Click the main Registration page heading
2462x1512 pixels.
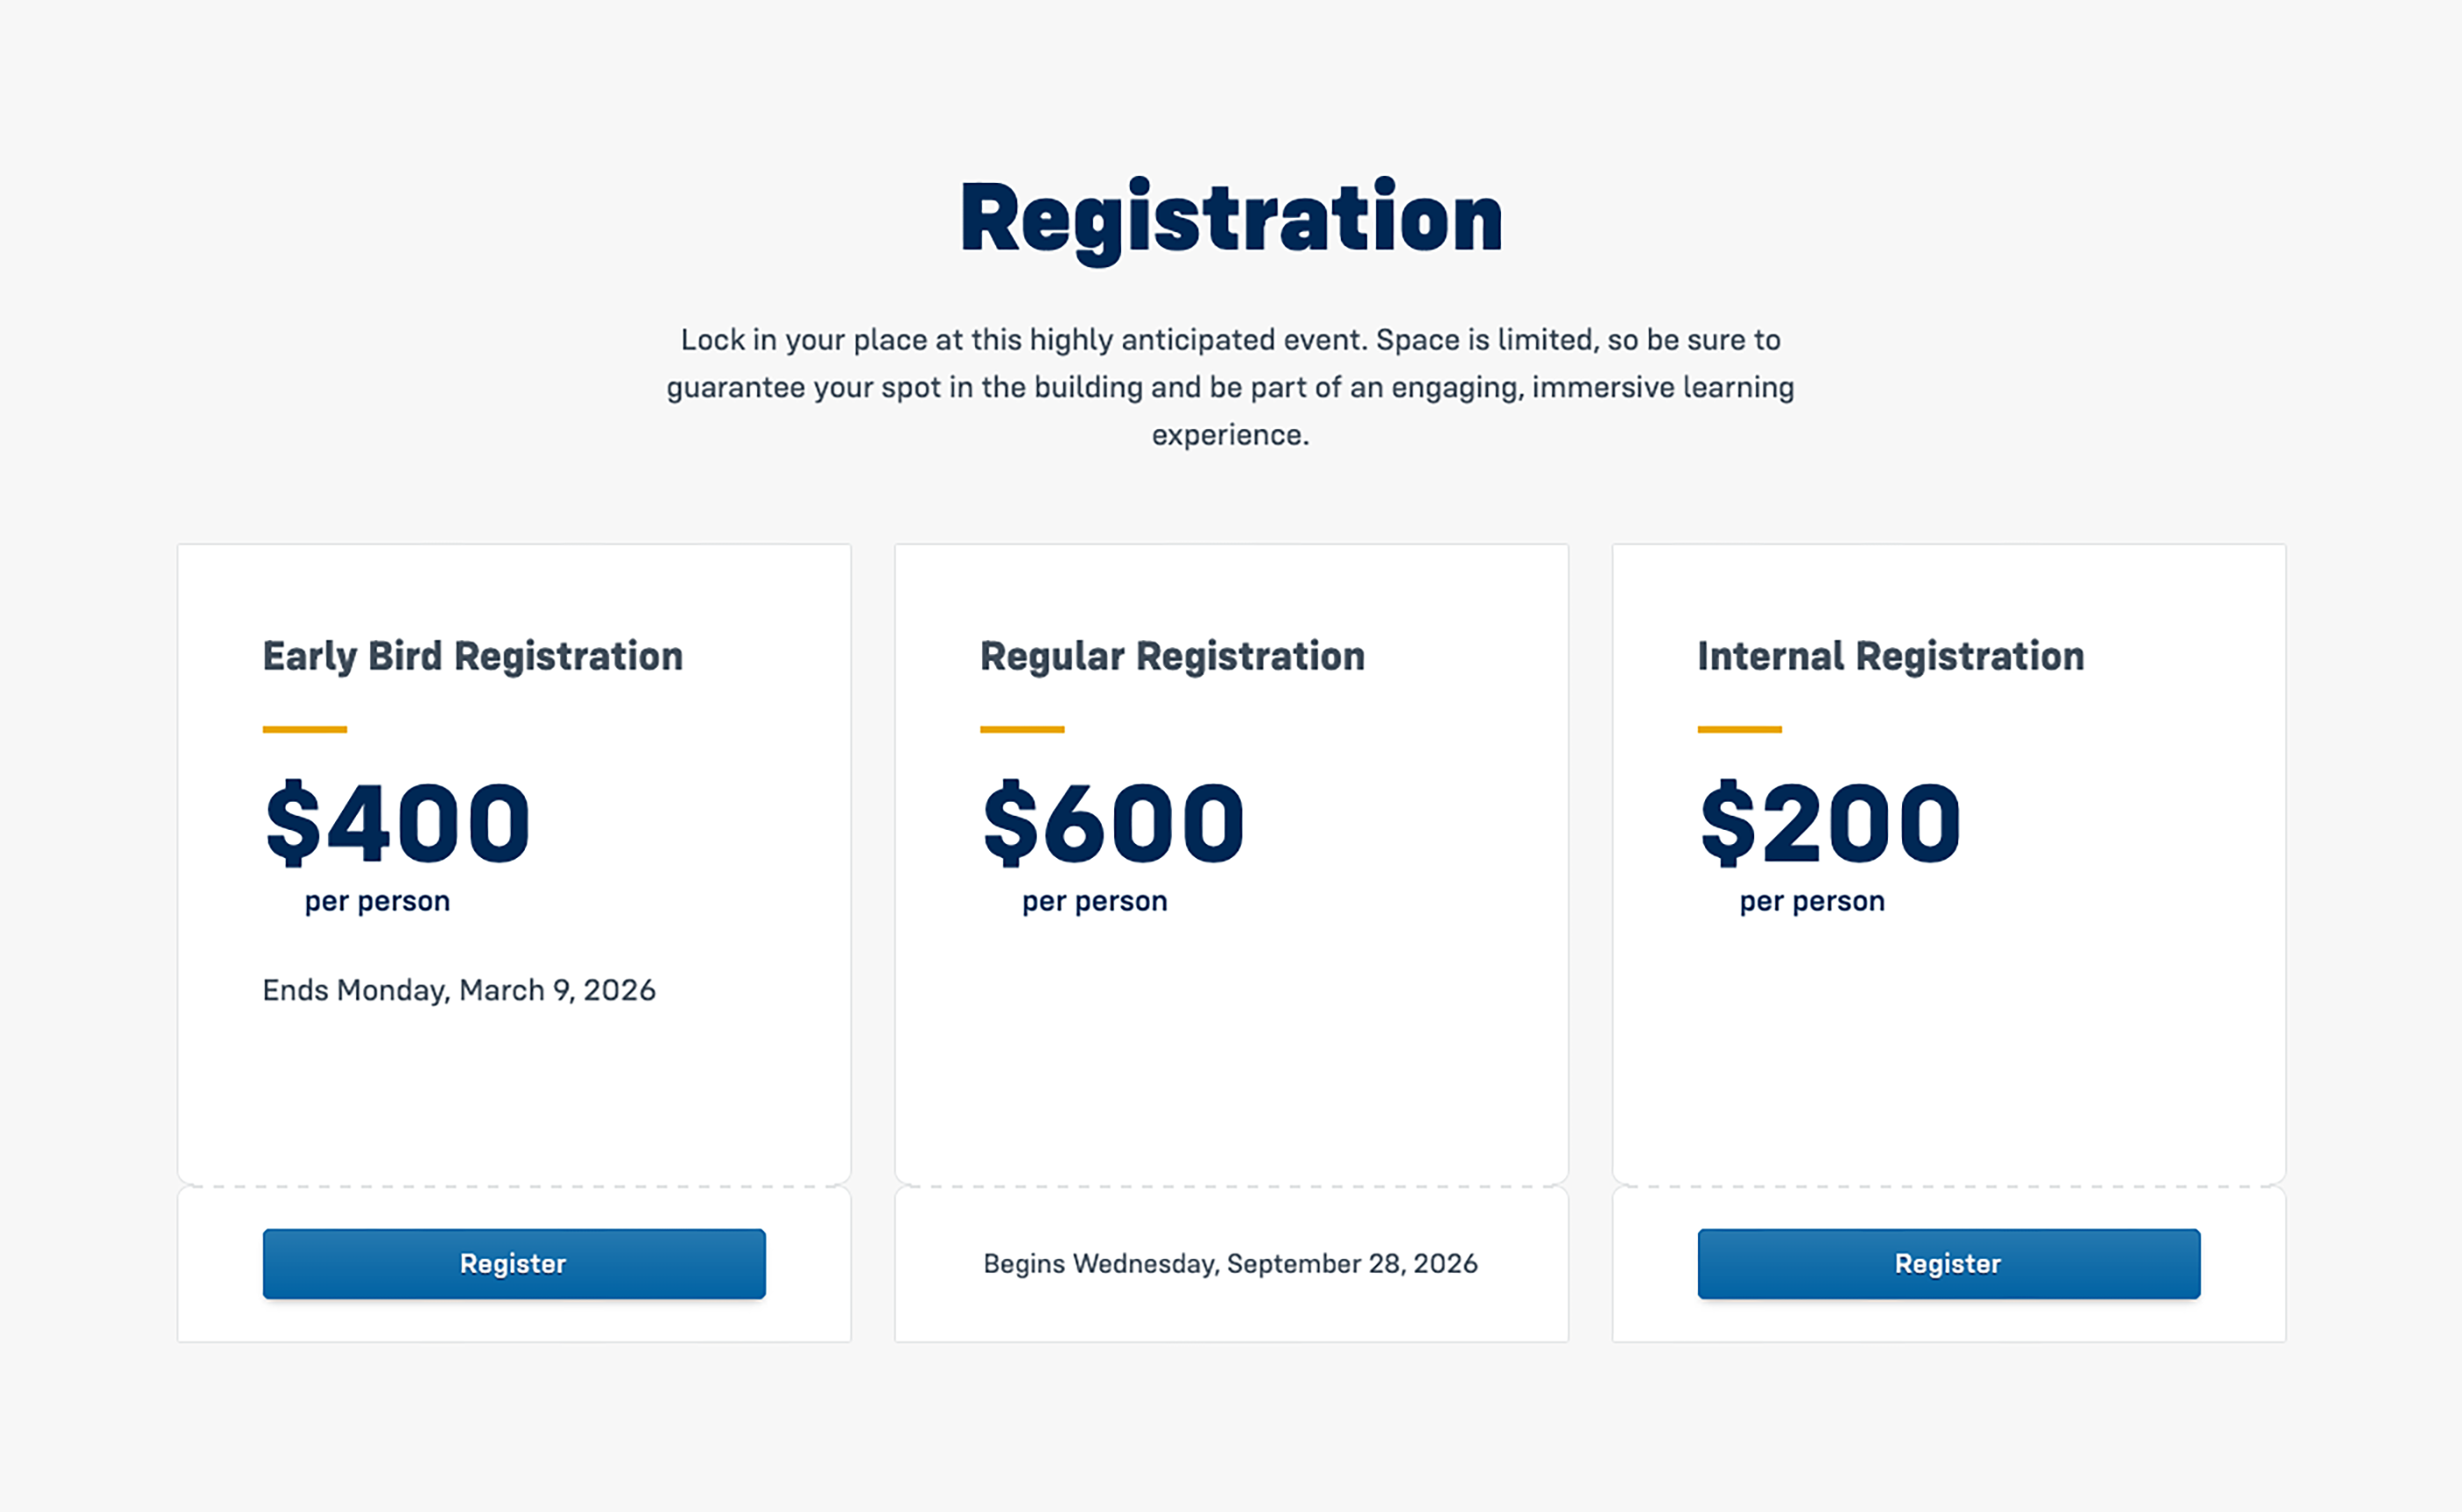(1230, 217)
